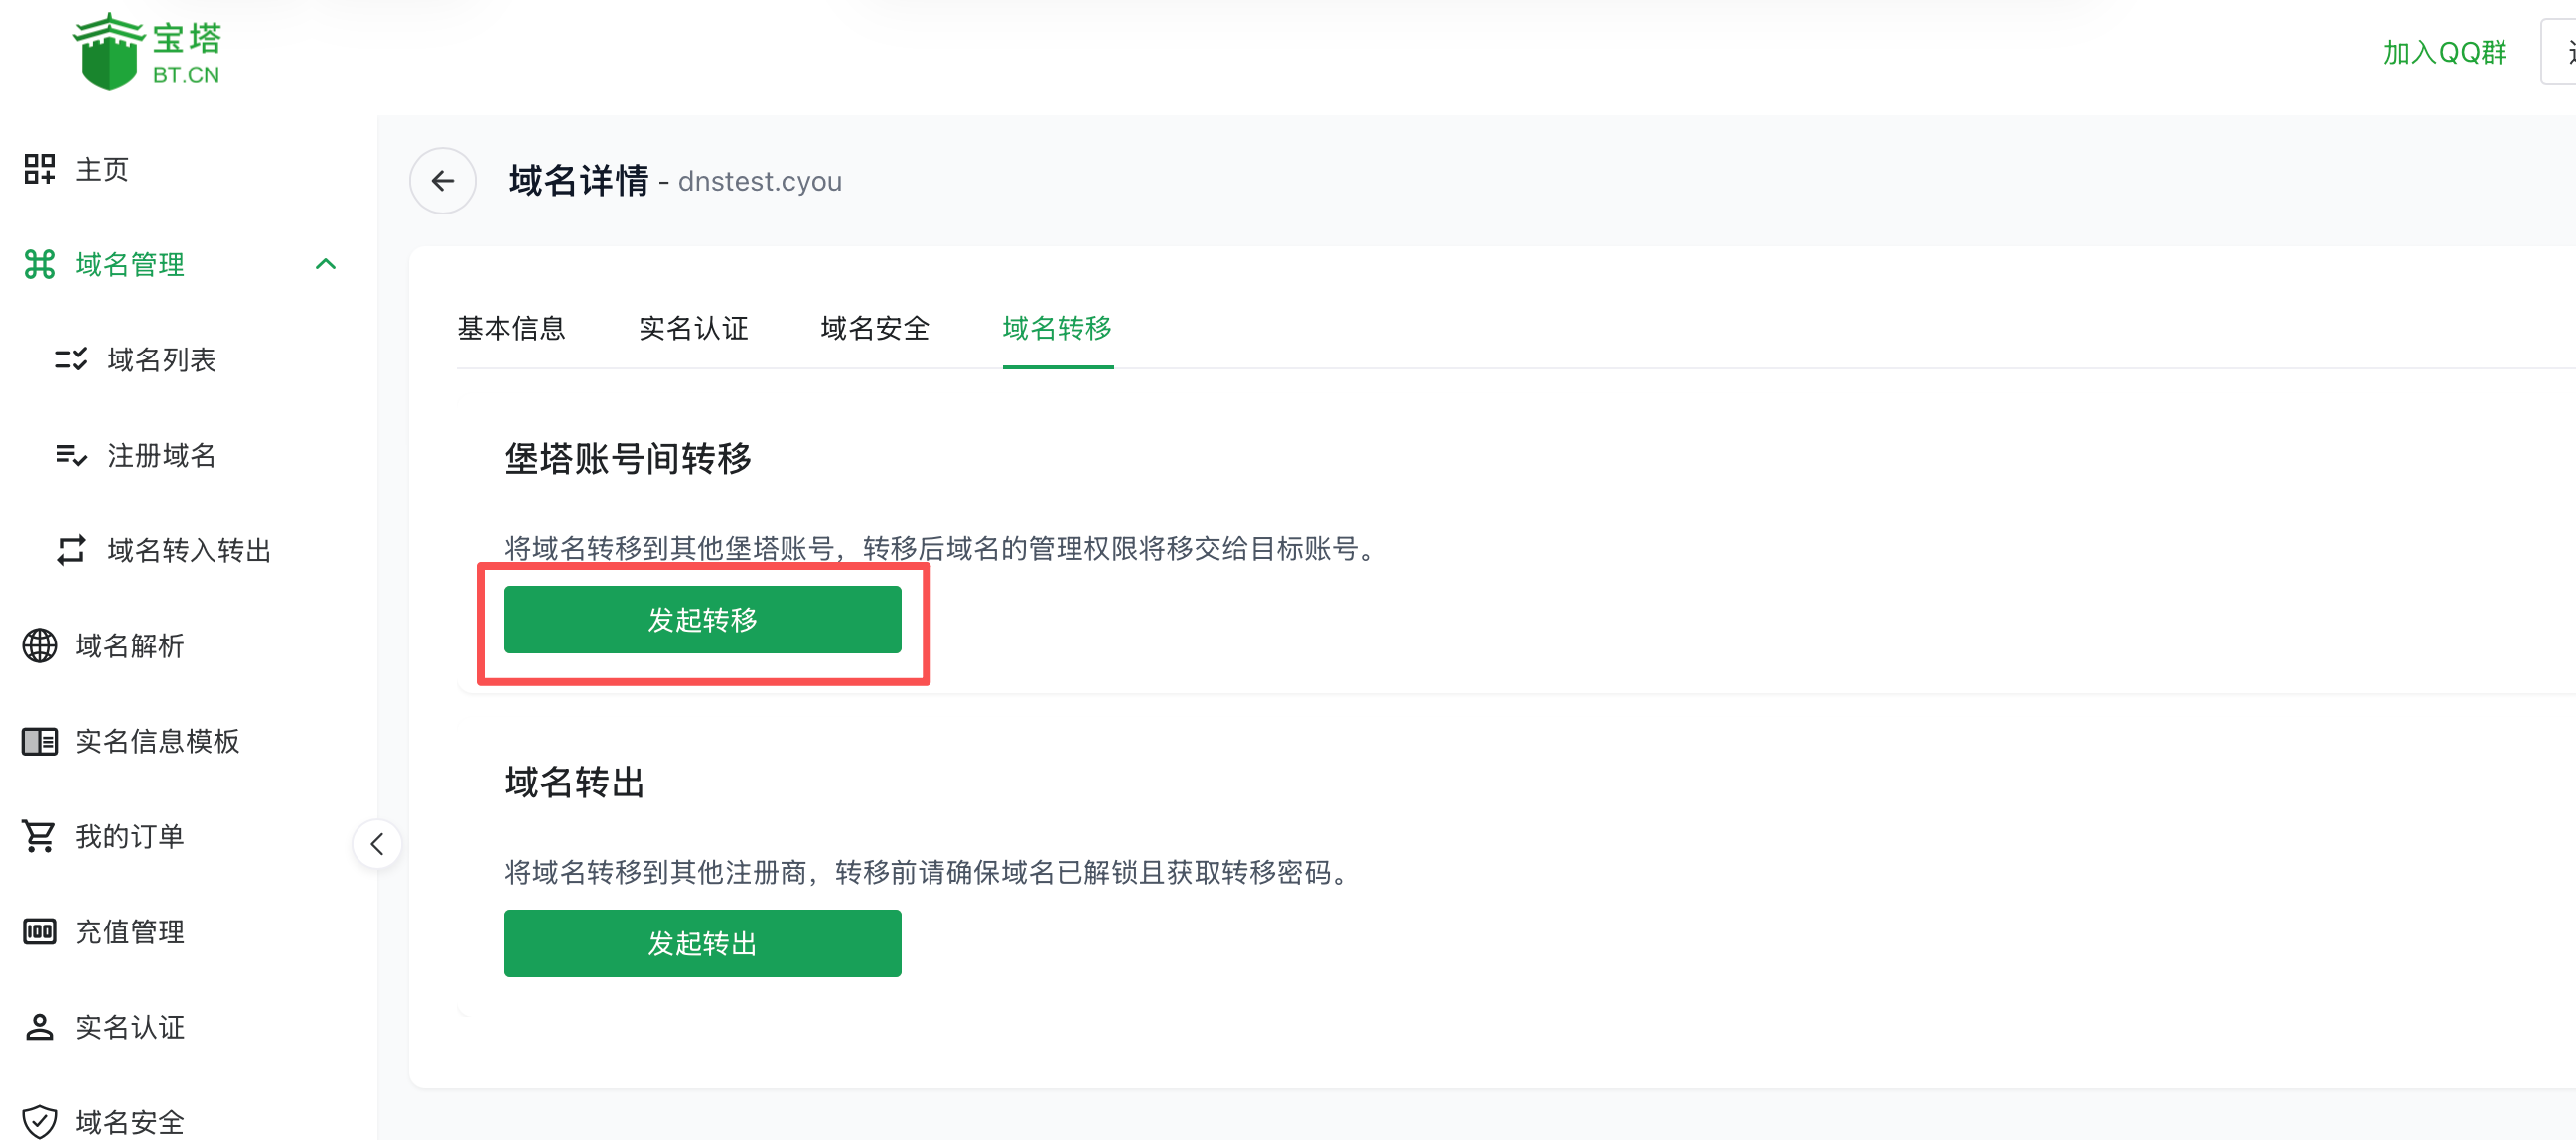Open the 加入QQ群 link

[2446, 52]
